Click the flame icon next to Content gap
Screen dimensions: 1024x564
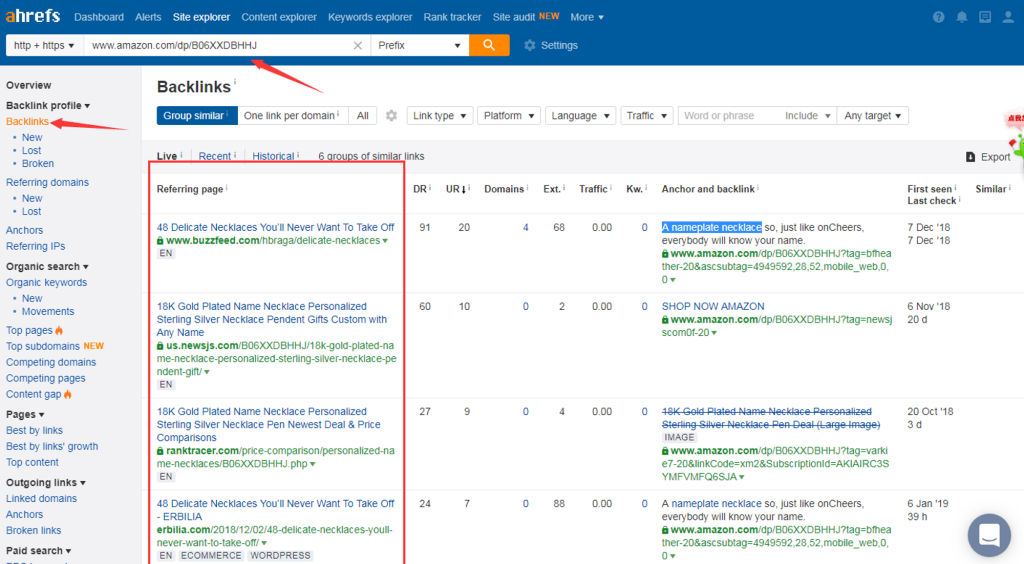[68, 394]
